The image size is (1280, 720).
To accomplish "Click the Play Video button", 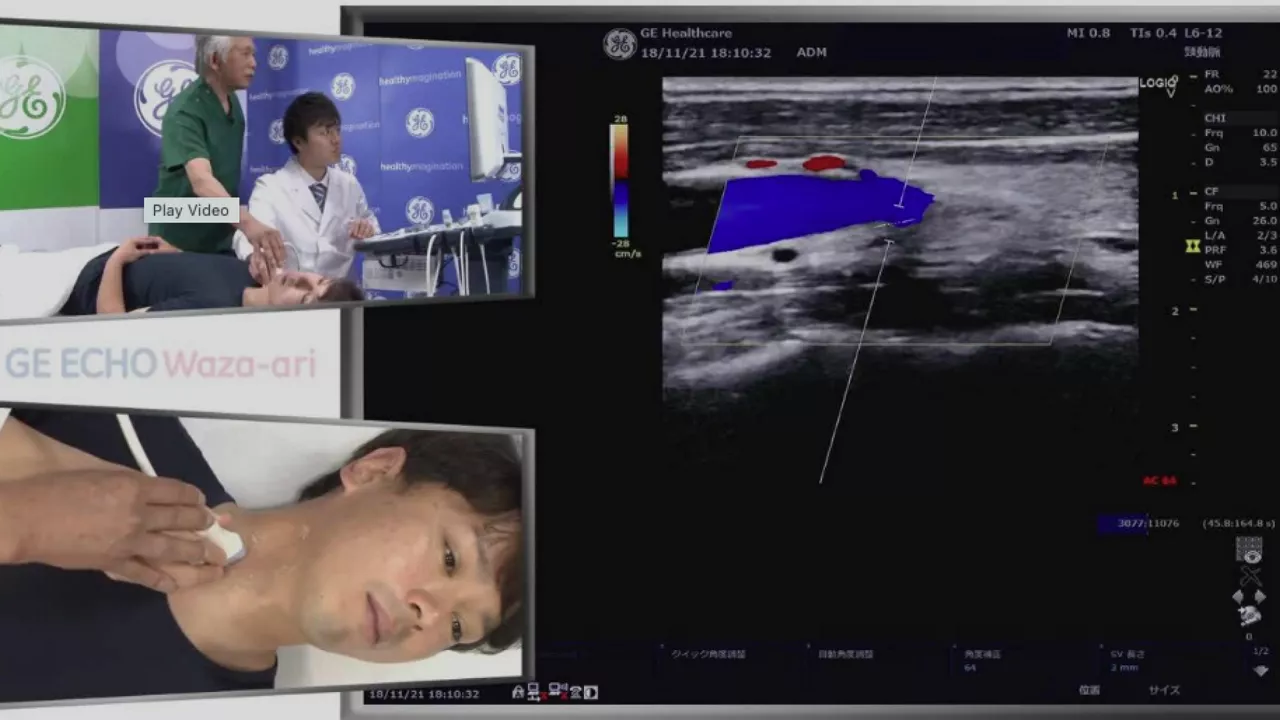I will point(190,211).
